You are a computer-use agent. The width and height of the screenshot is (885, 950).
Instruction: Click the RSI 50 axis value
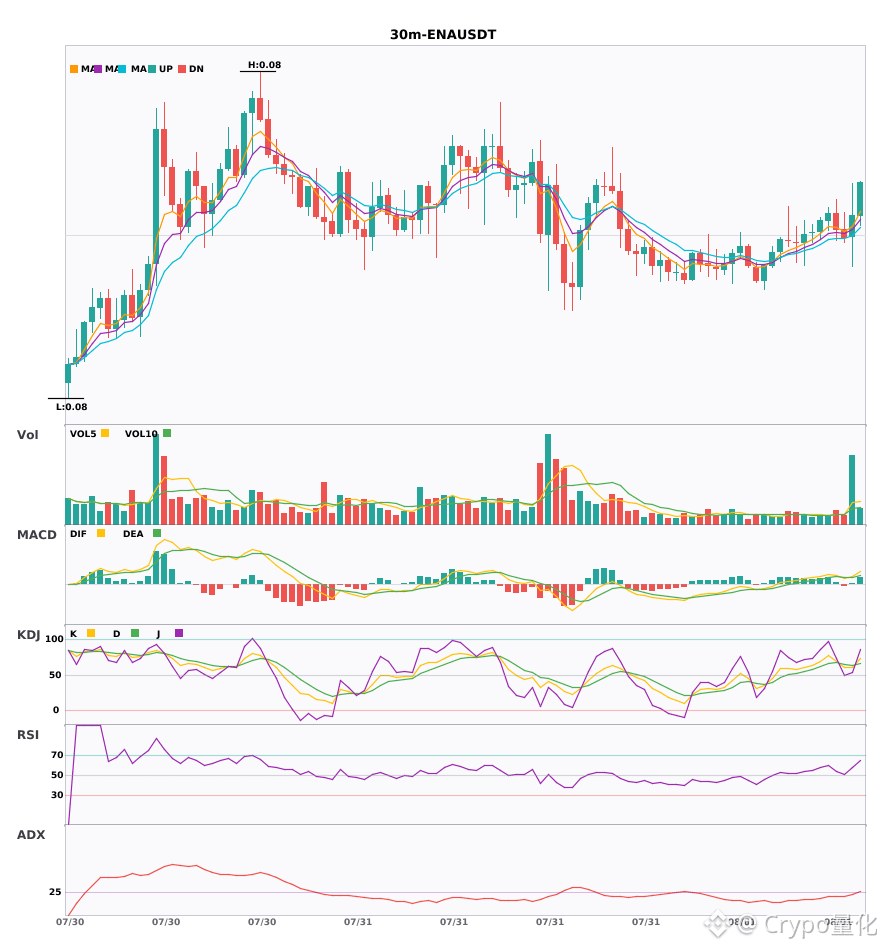pos(57,774)
